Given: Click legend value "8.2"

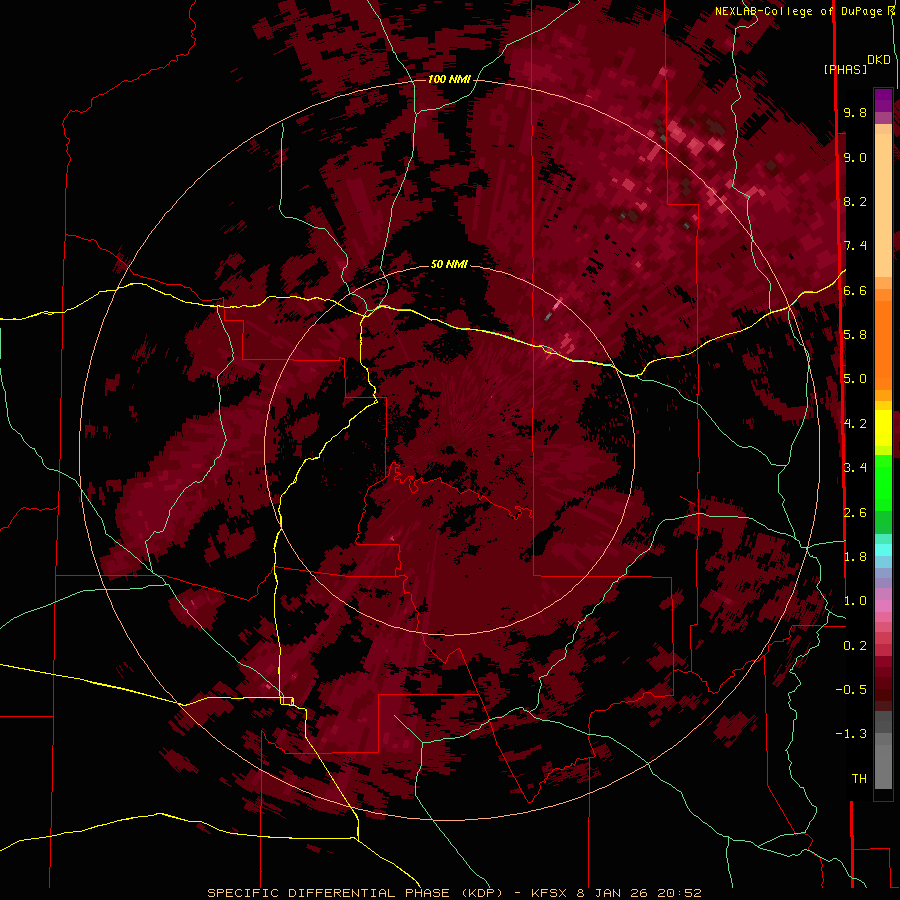Looking at the screenshot, I should (855, 201).
